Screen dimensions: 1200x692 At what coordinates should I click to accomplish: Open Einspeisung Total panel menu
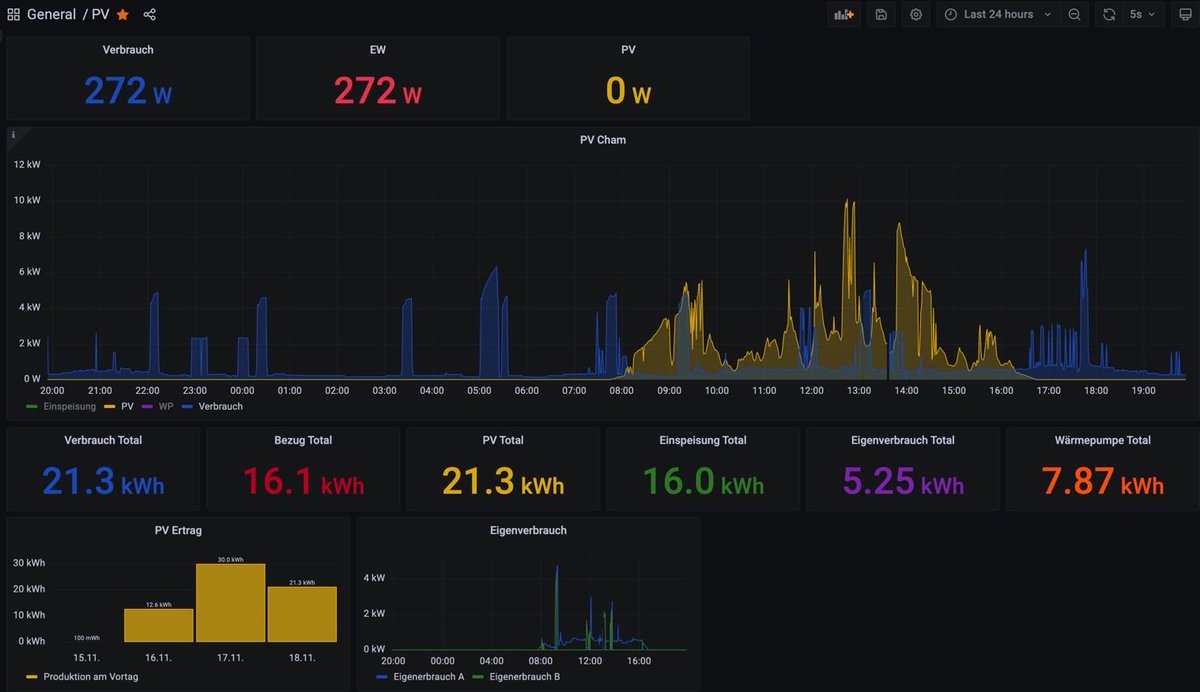703,440
